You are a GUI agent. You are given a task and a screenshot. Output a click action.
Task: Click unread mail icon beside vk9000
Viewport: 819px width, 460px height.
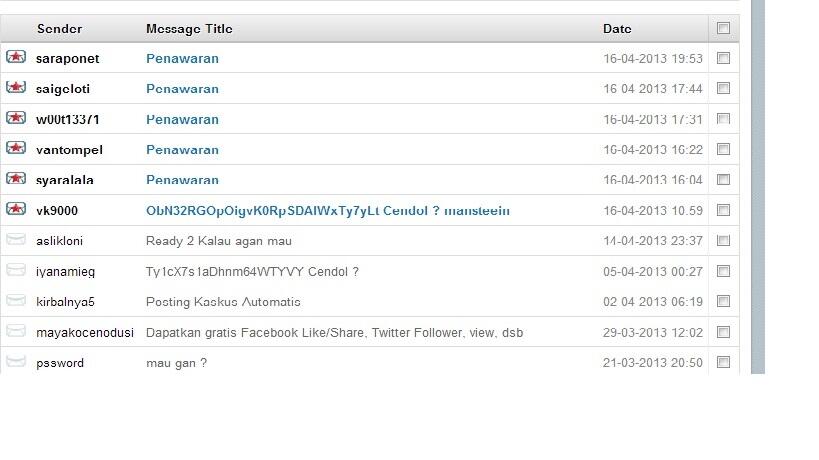coord(15,209)
